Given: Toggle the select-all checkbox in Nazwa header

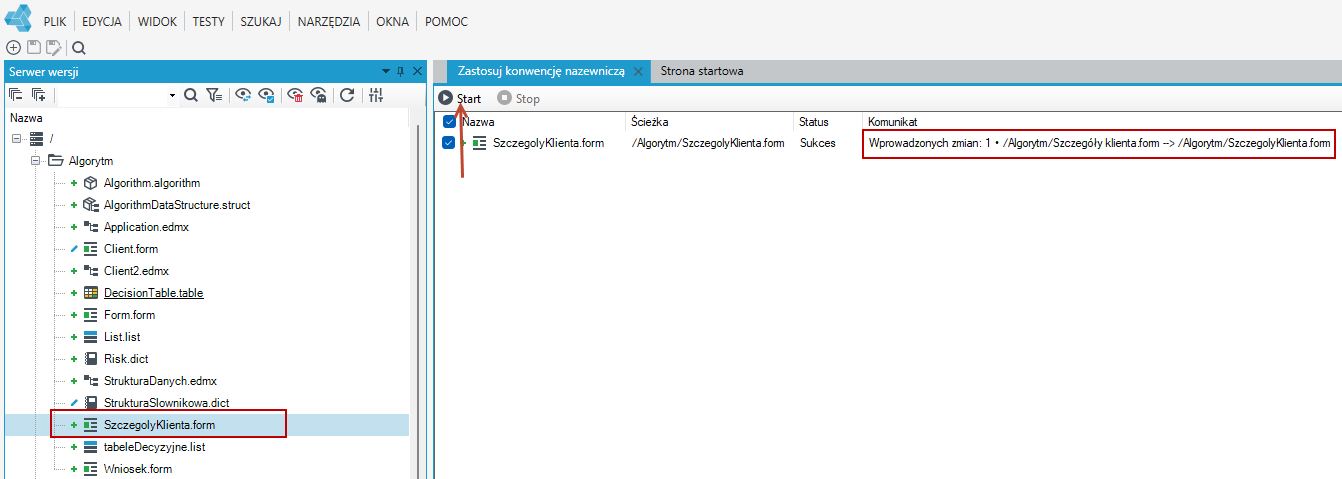Looking at the screenshot, I should 449,121.
